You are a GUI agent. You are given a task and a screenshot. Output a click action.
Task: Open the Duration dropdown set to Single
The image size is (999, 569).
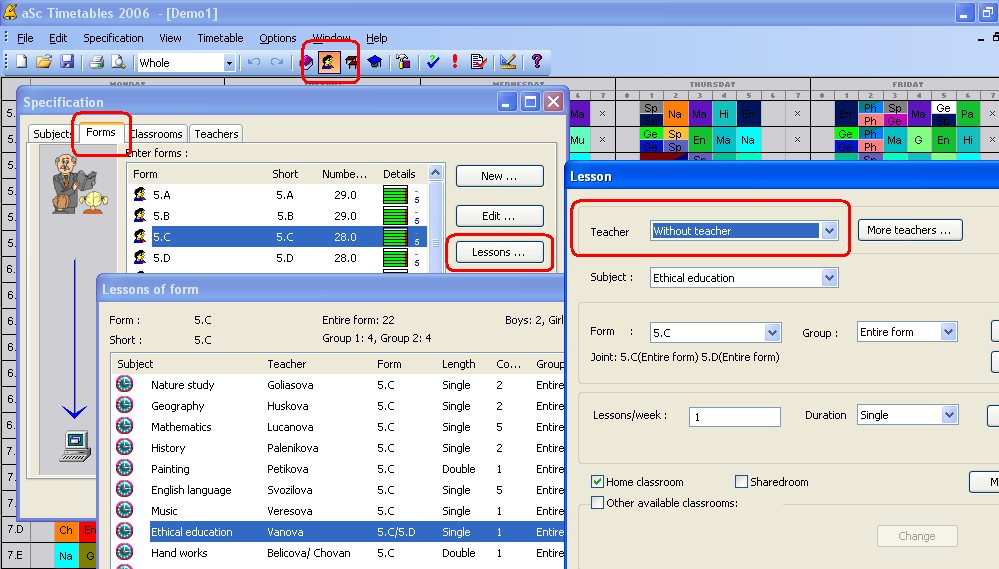pyautogui.click(x=948, y=415)
